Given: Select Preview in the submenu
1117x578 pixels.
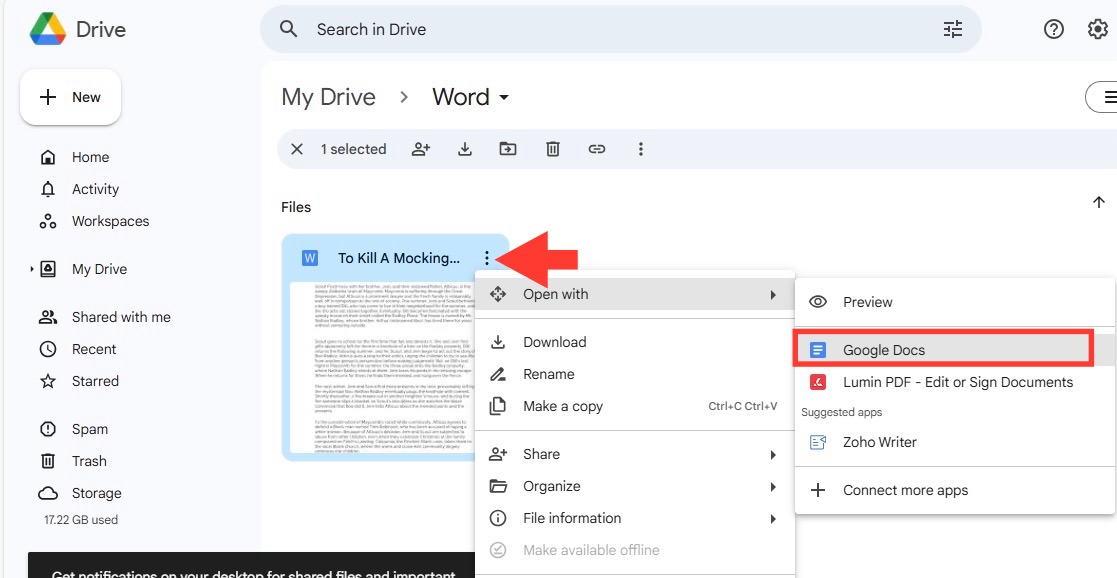Looking at the screenshot, I should pyautogui.click(x=955, y=302).
